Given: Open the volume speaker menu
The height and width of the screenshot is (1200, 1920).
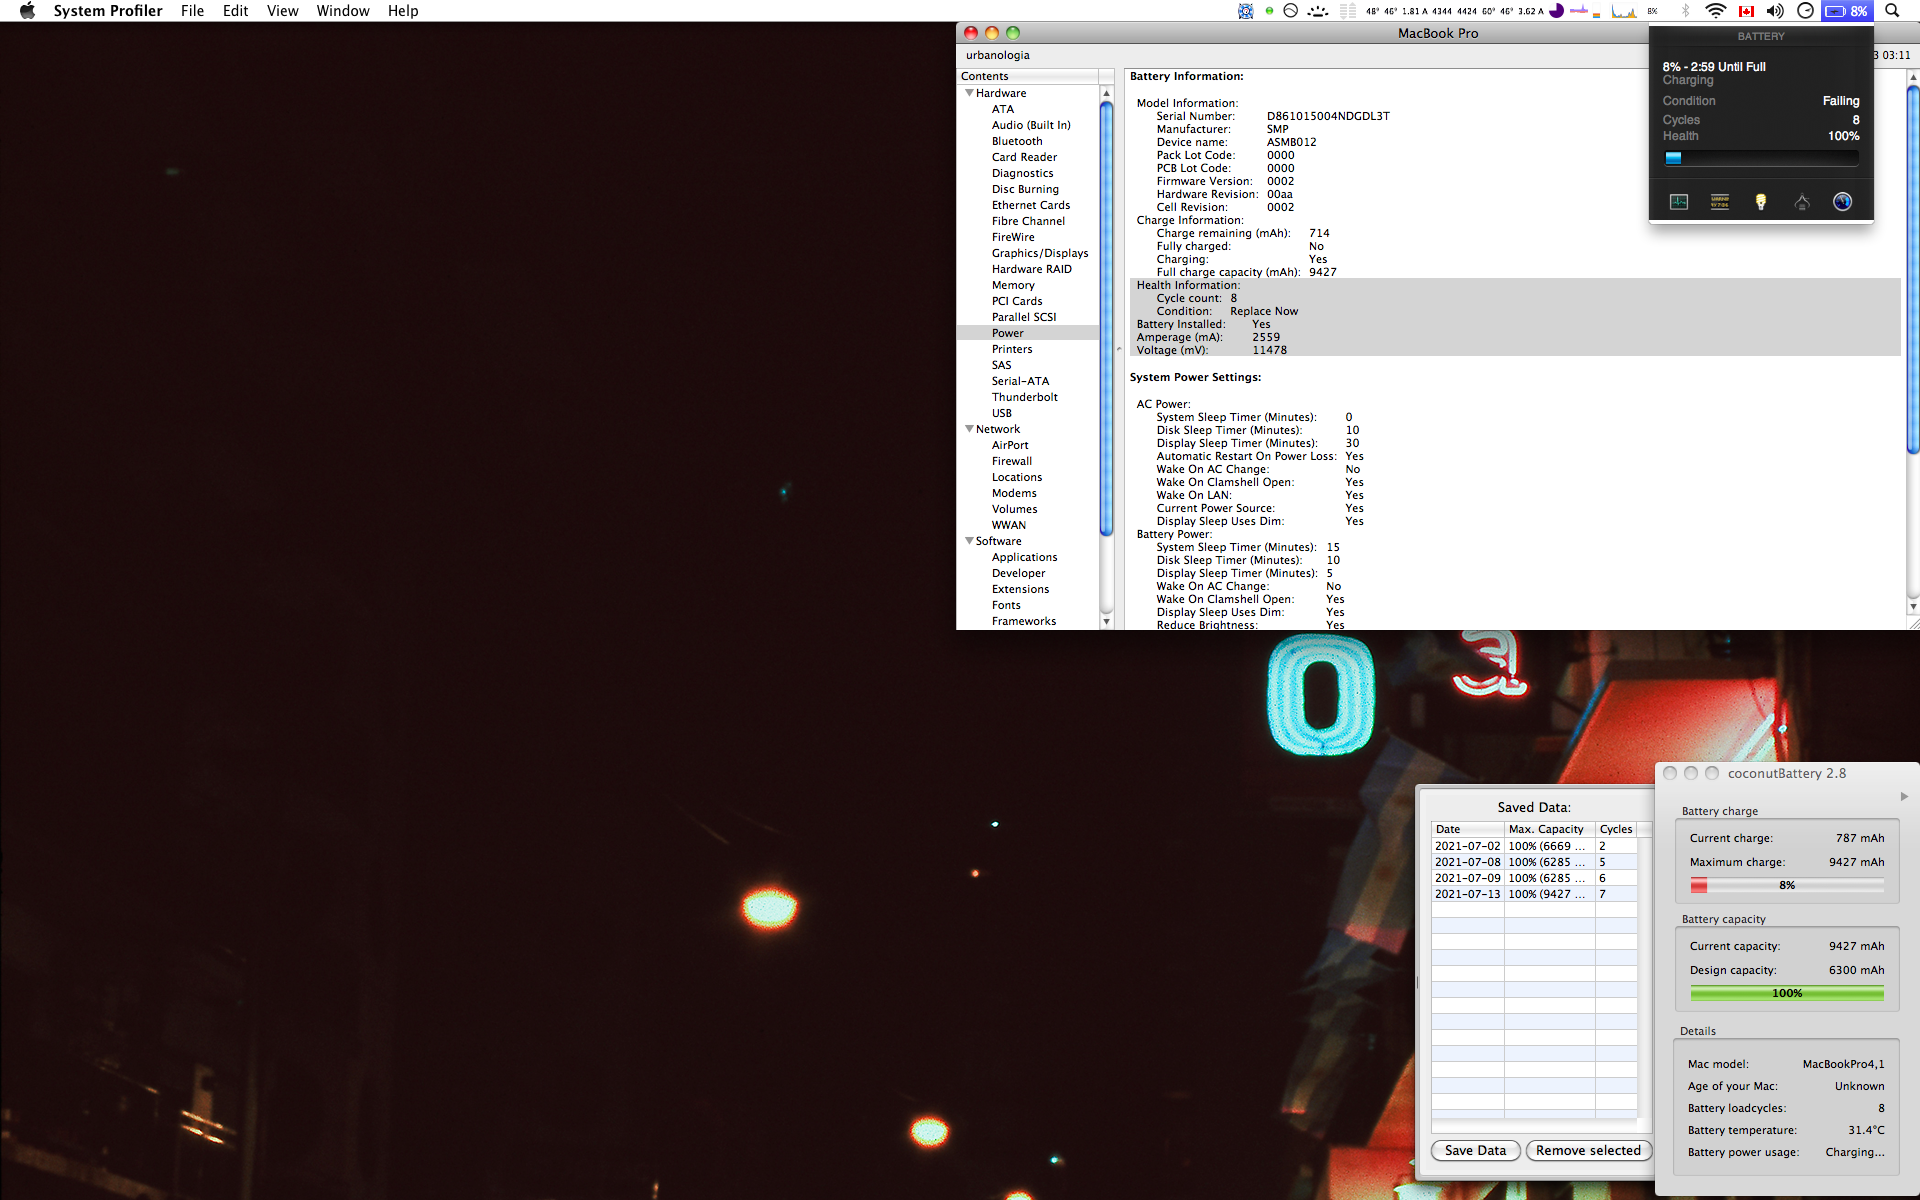Looking at the screenshot, I should tap(1775, 11).
